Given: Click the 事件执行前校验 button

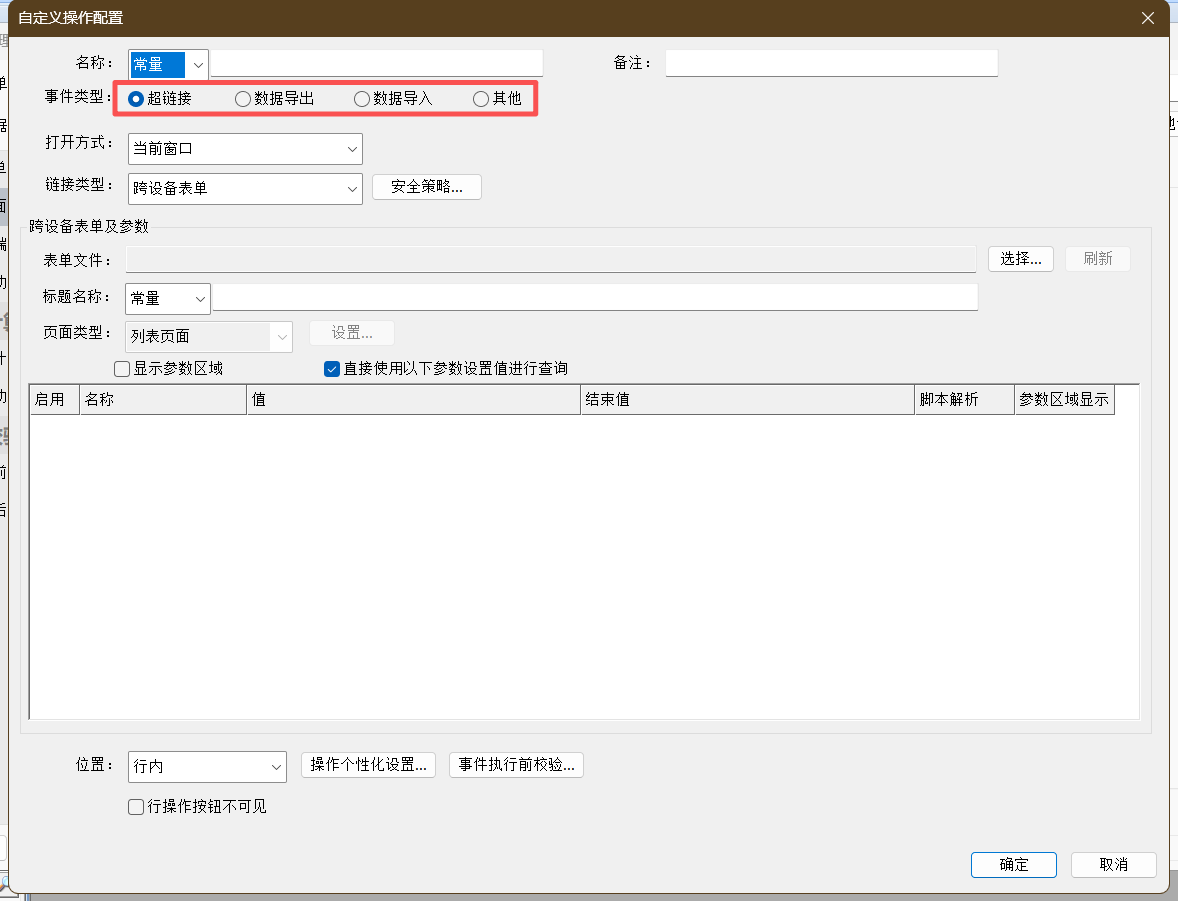Looking at the screenshot, I should (x=516, y=765).
